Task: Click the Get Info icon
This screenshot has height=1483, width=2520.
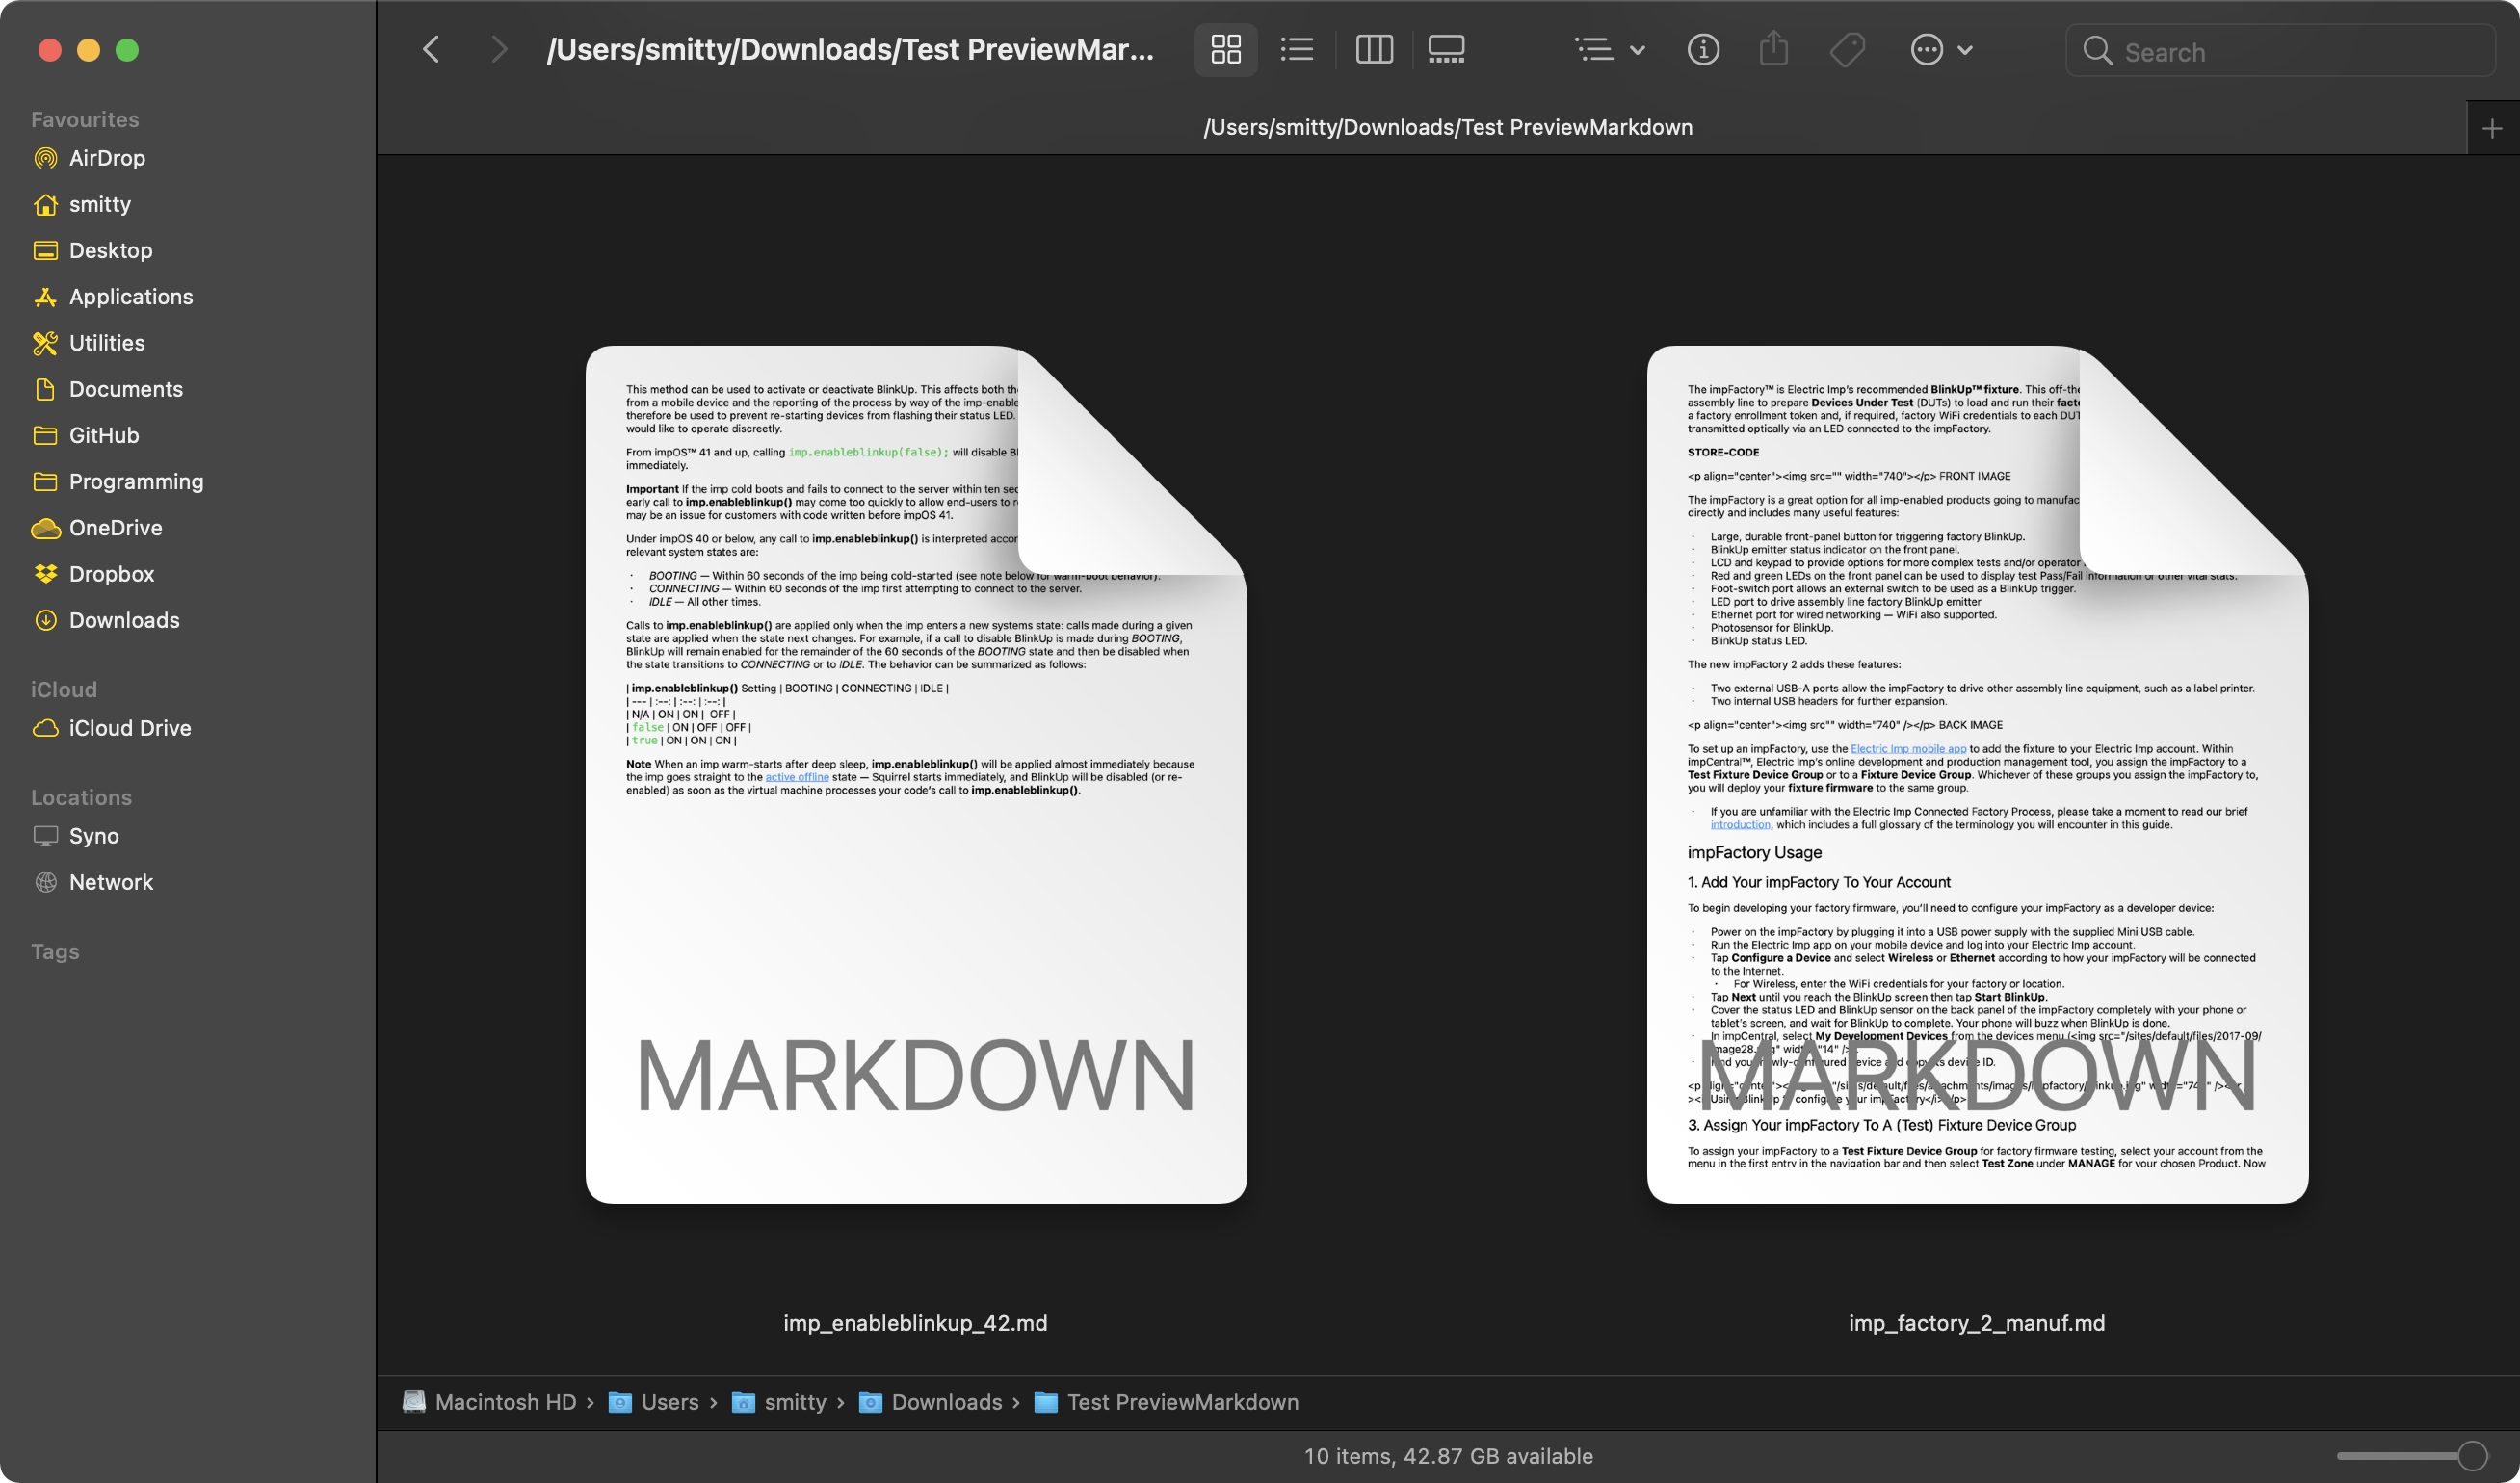Action: tap(1703, 49)
